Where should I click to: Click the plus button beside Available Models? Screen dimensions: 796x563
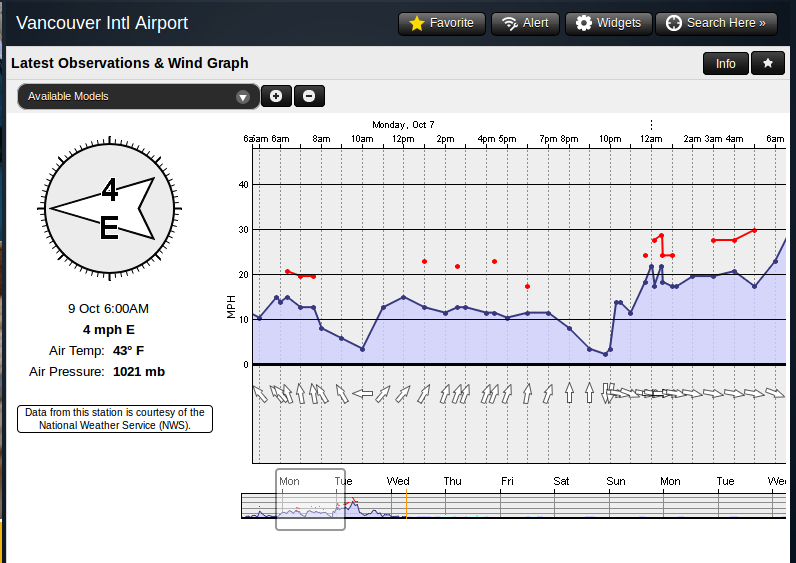tap(276, 96)
